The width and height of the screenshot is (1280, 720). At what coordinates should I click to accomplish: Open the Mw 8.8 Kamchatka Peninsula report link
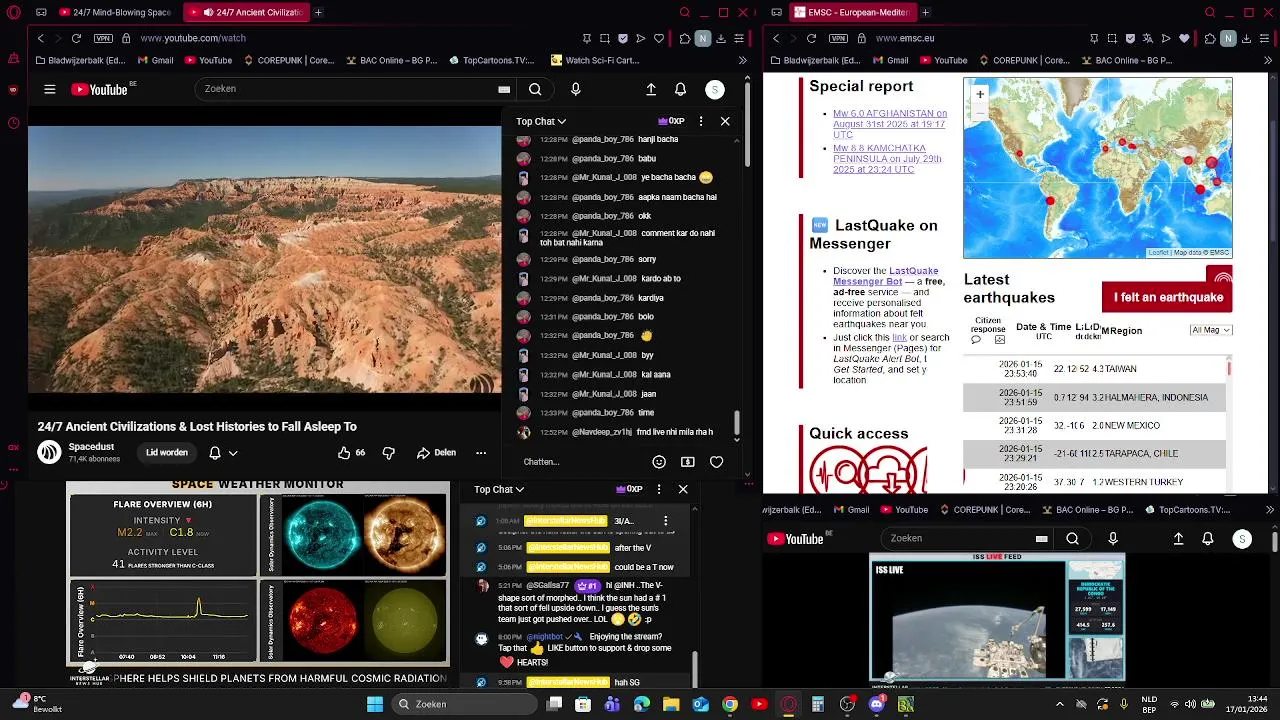[888, 159]
